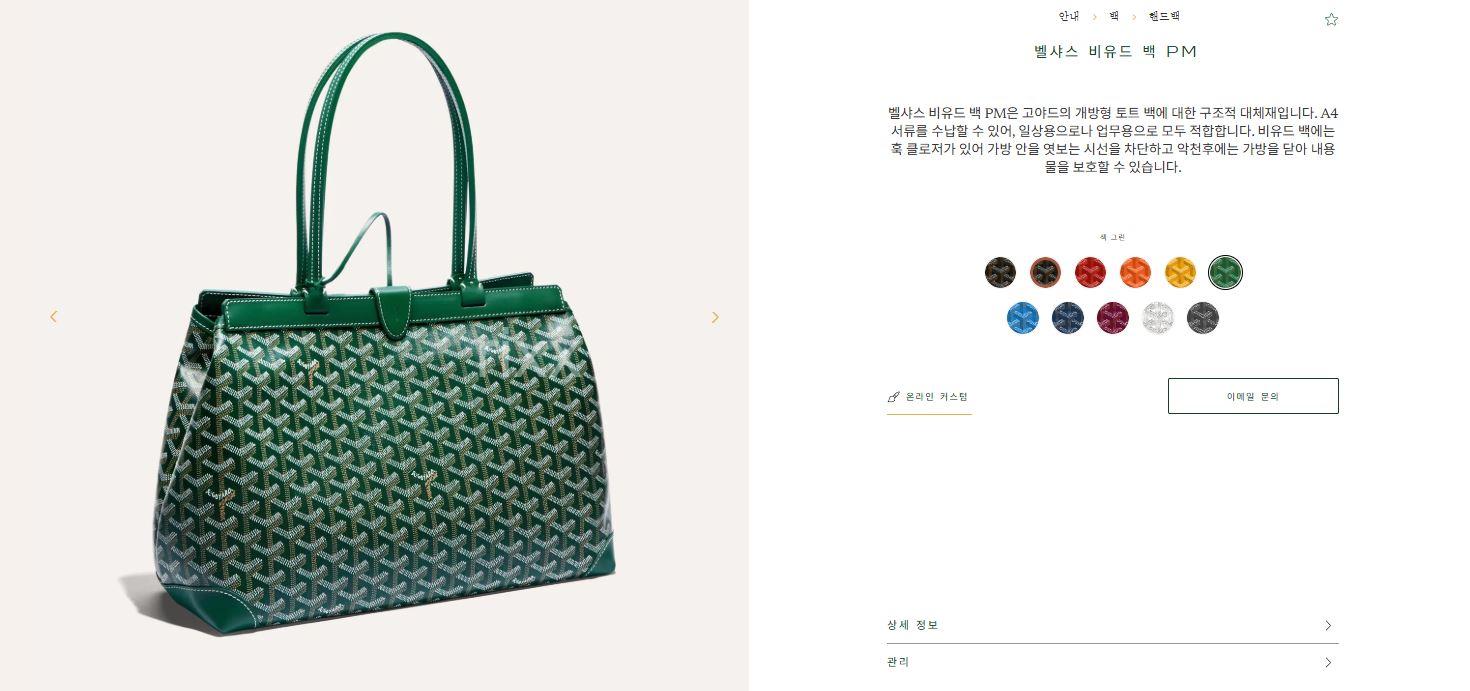Viewport: 1470px width, 691px height.
Task: Choose the orange color swatch
Action: [x=1135, y=272]
